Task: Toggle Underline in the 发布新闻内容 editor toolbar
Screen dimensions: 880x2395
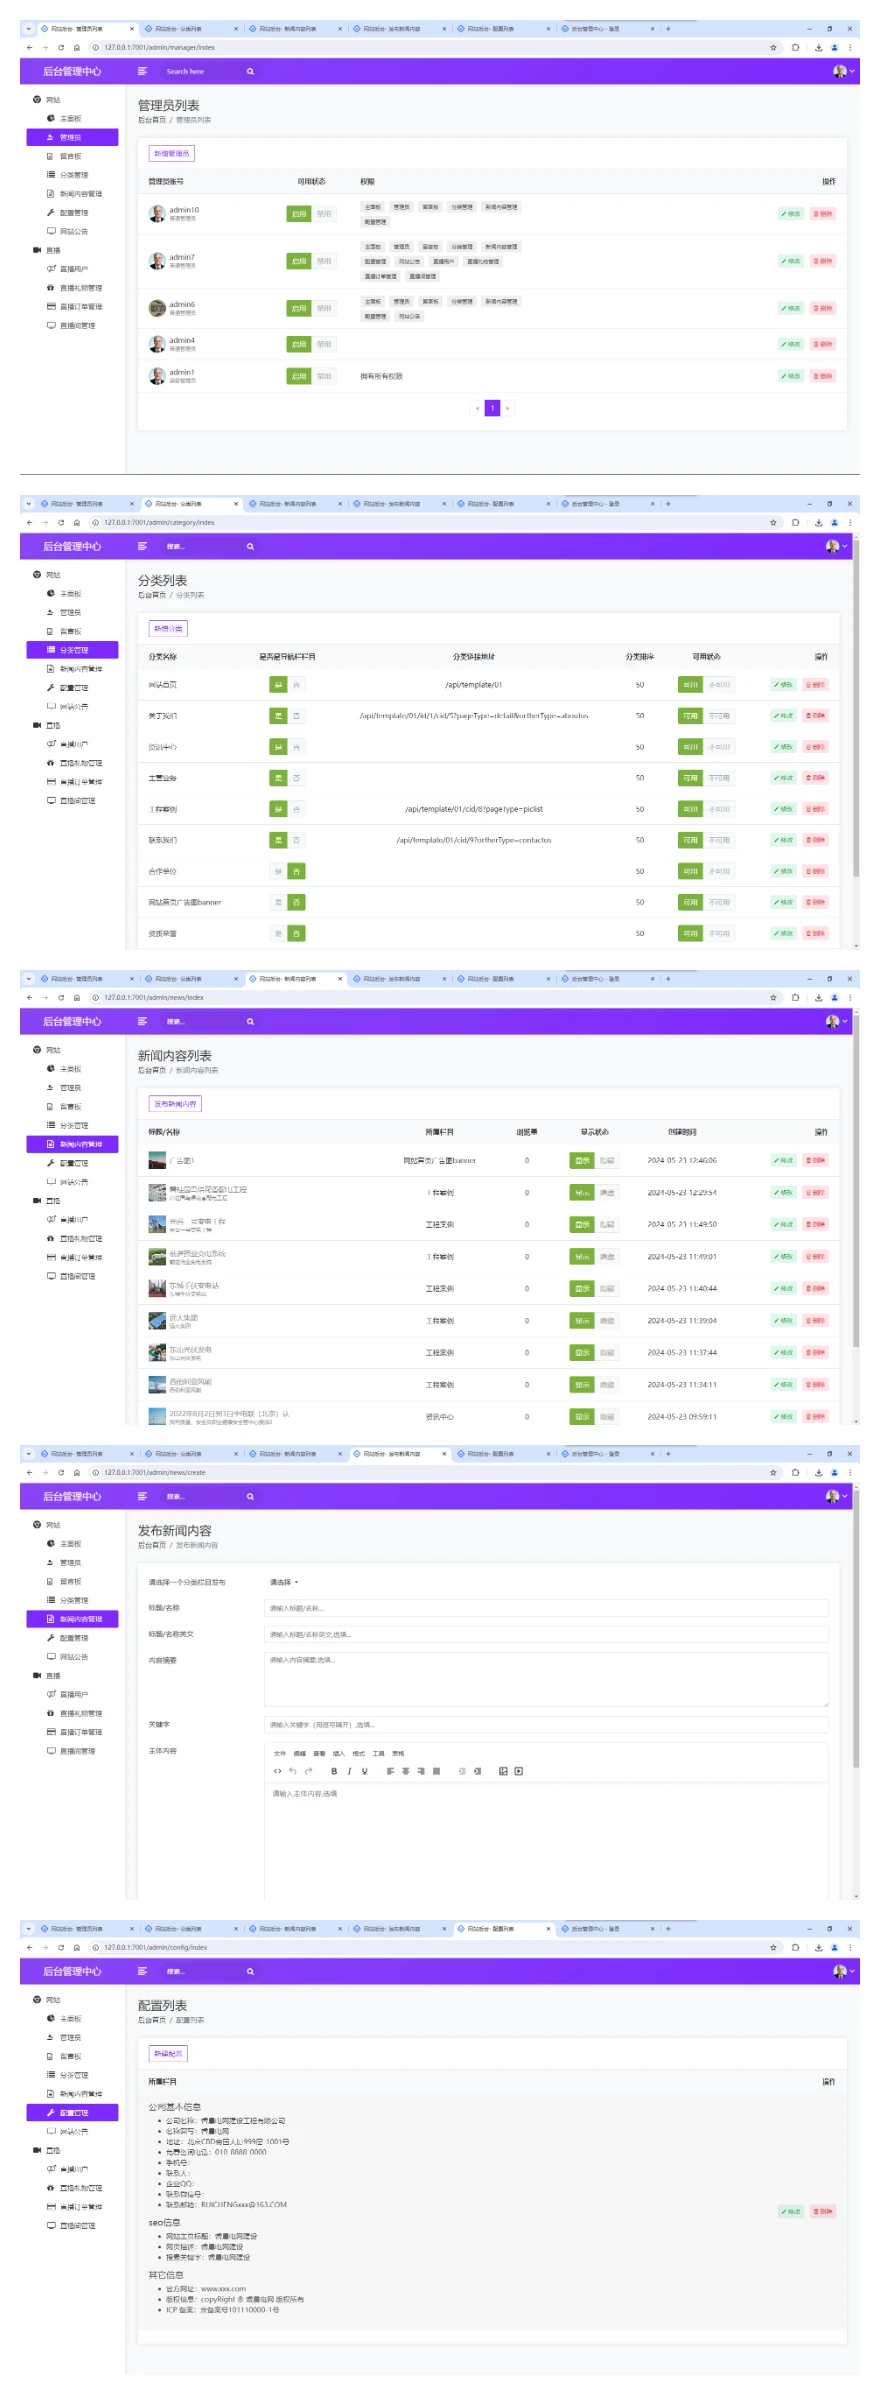Action: coord(364,1771)
